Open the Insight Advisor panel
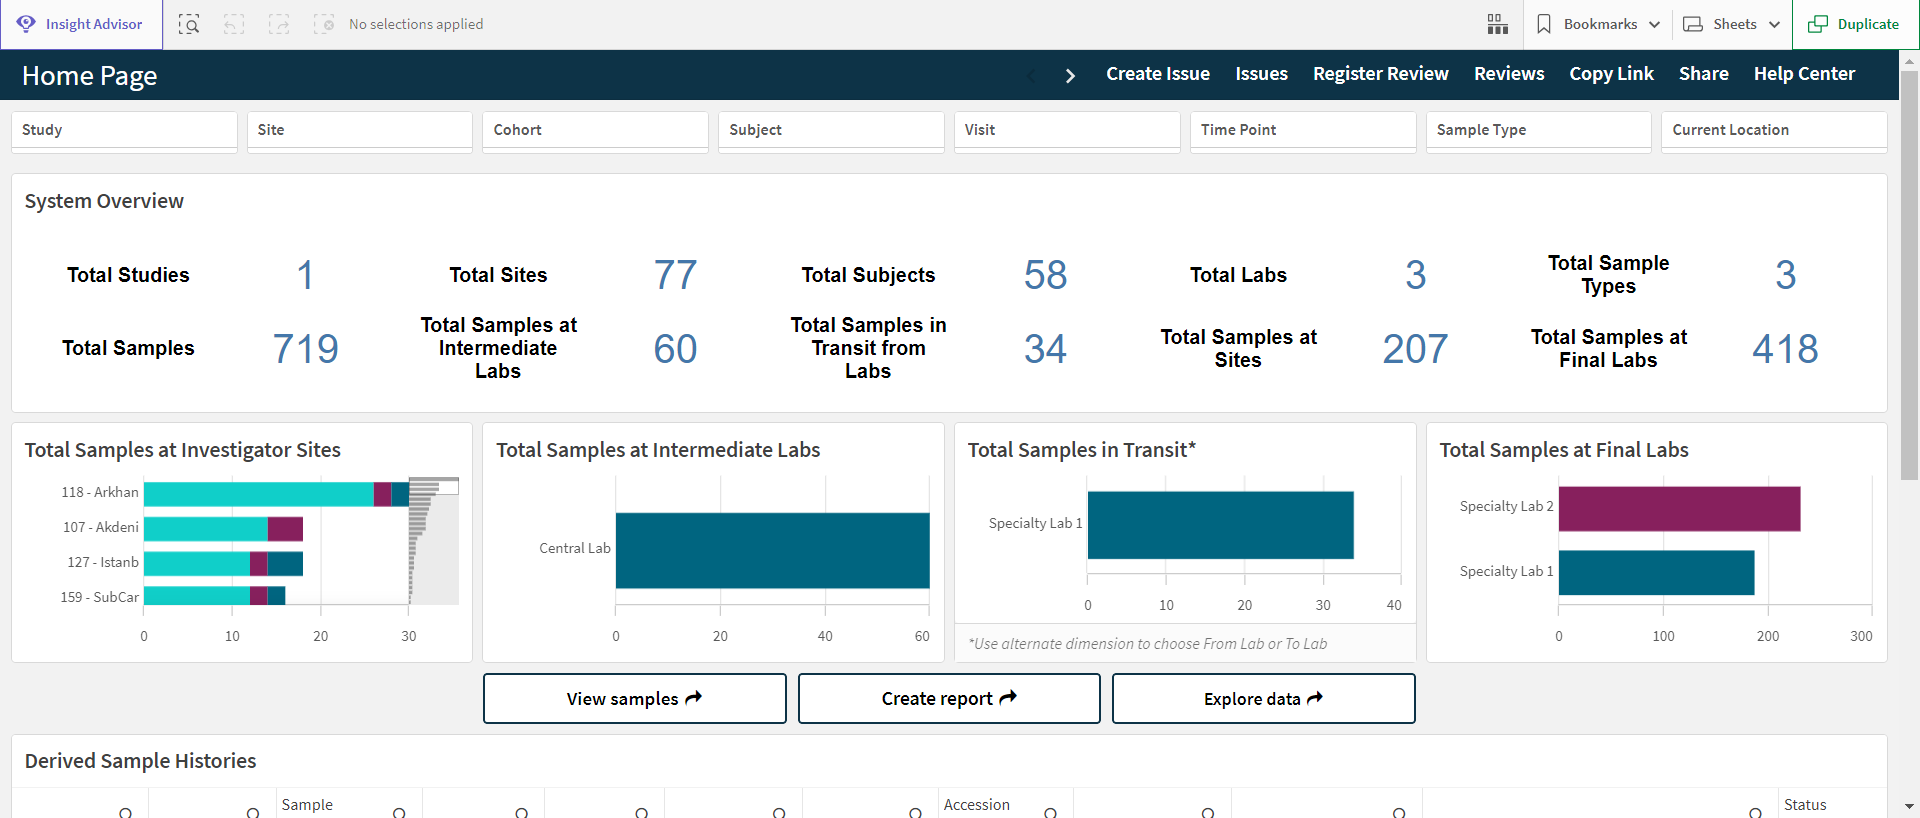 (81, 24)
